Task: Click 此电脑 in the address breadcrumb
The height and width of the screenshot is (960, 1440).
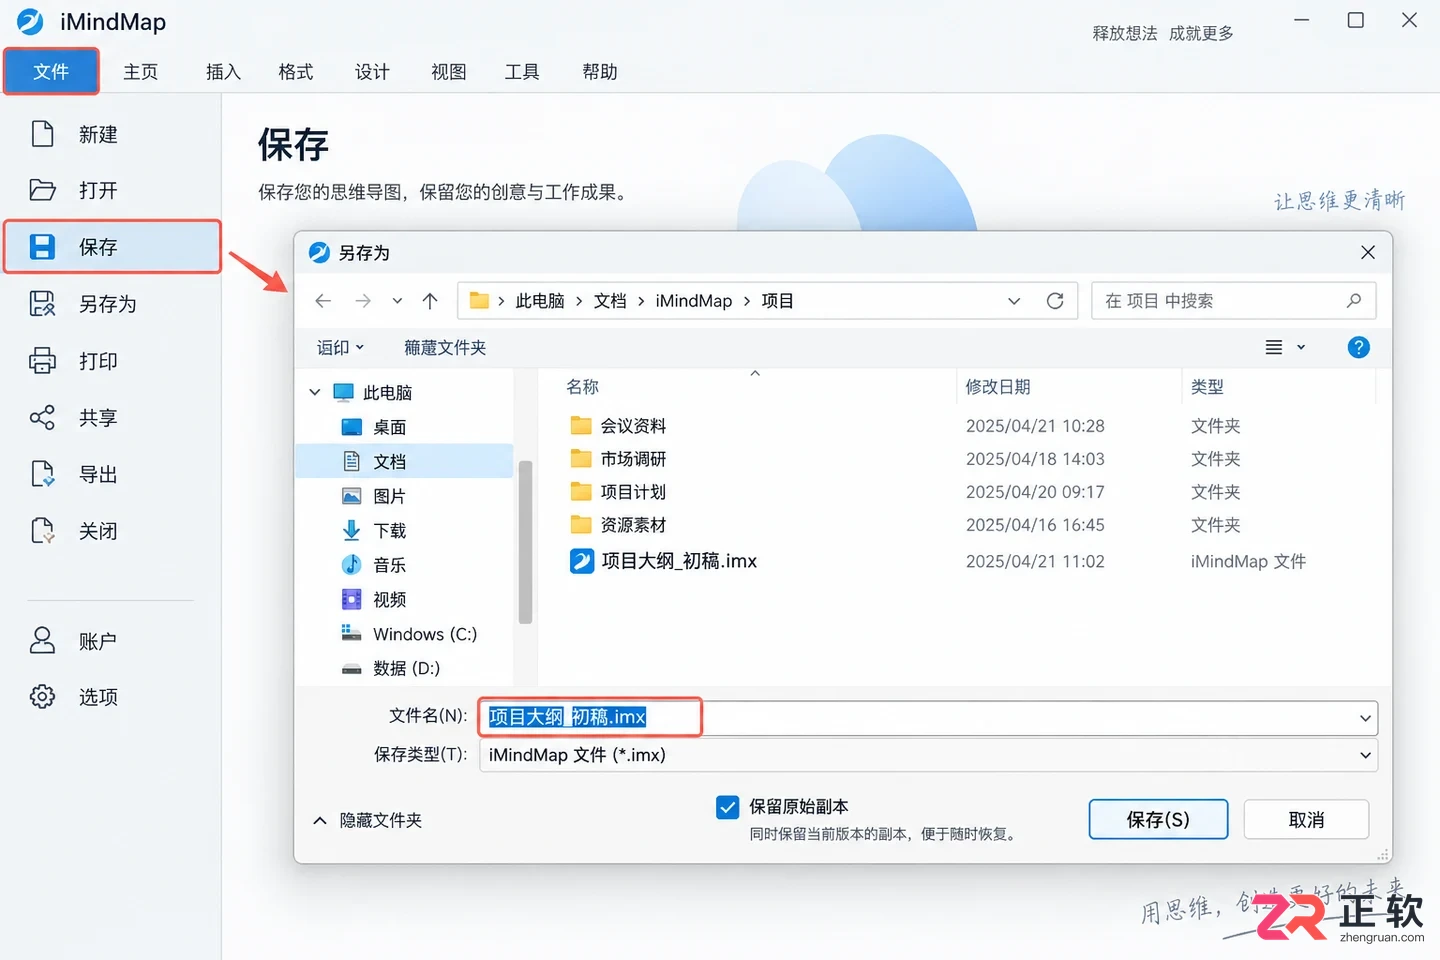Action: coord(540,301)
